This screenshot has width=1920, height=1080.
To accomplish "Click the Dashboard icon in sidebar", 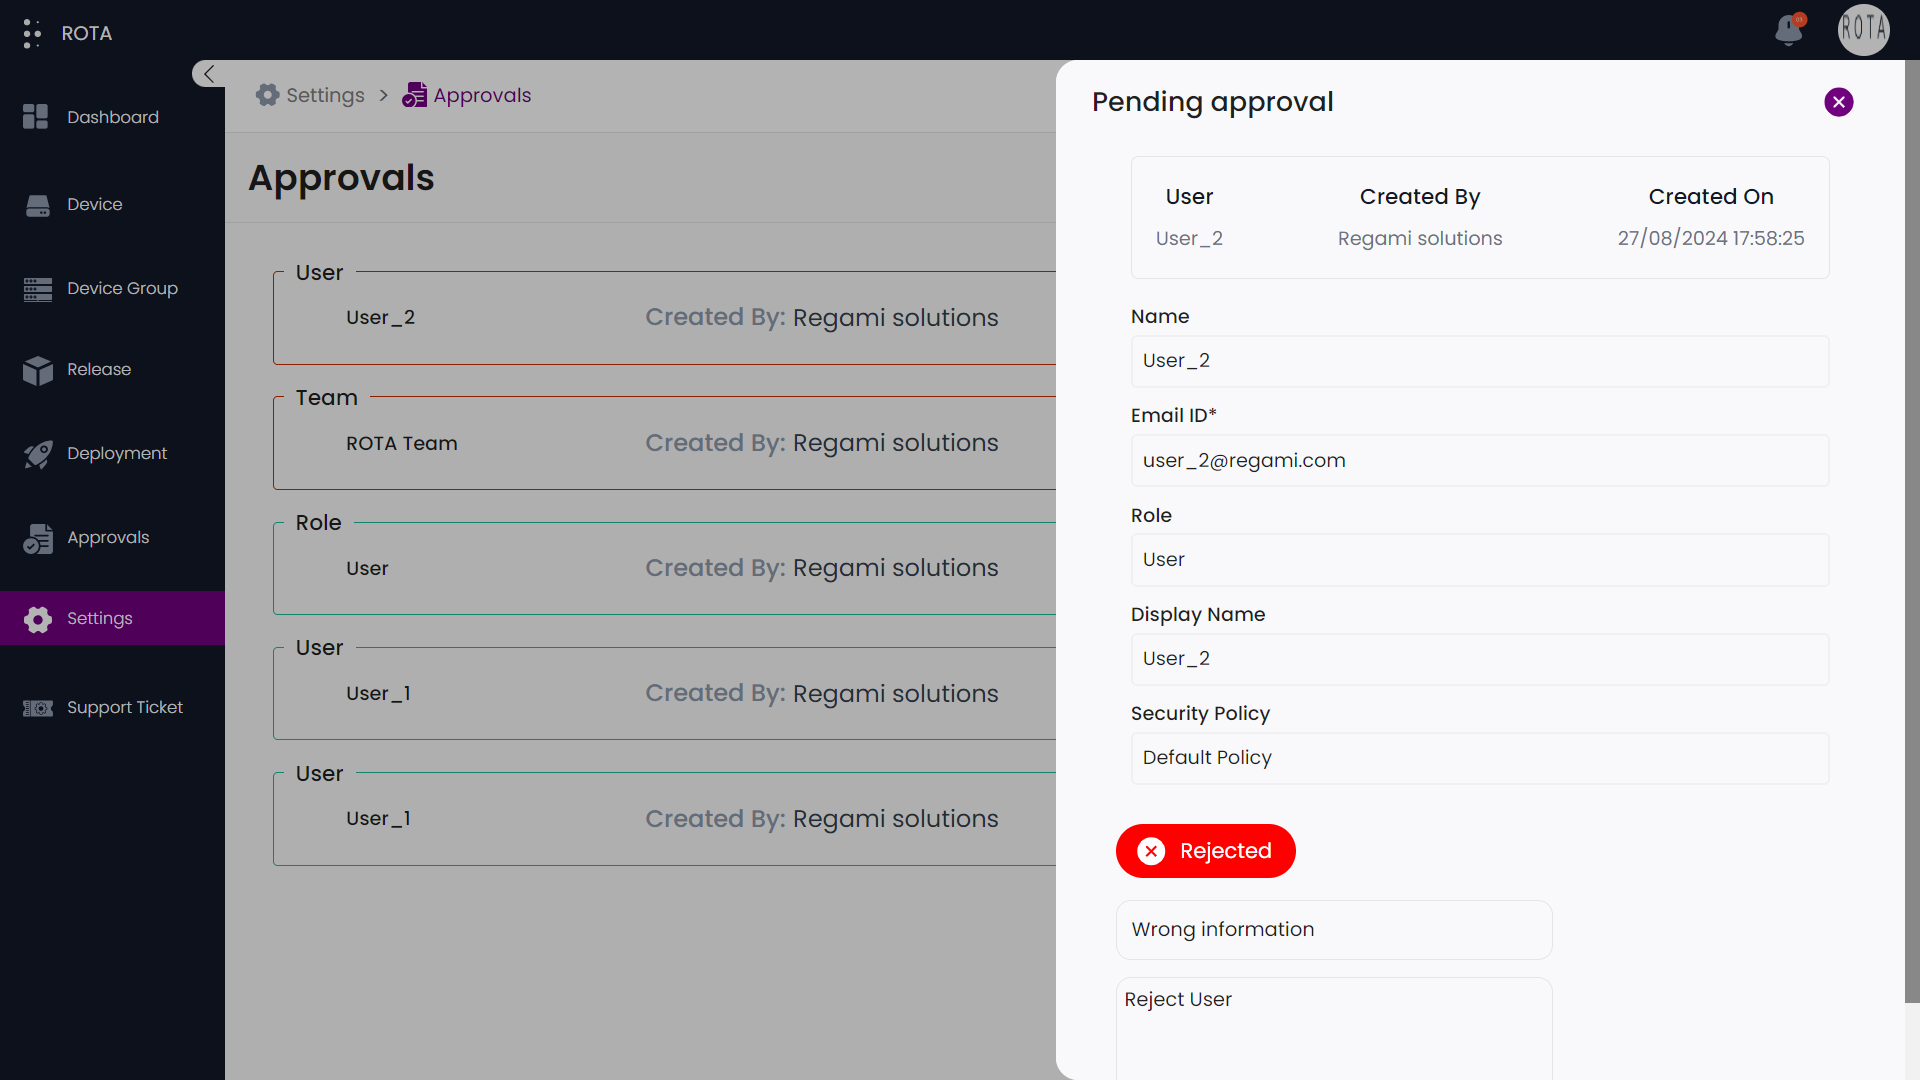I will pyautogui.click(x=37, y=117).
